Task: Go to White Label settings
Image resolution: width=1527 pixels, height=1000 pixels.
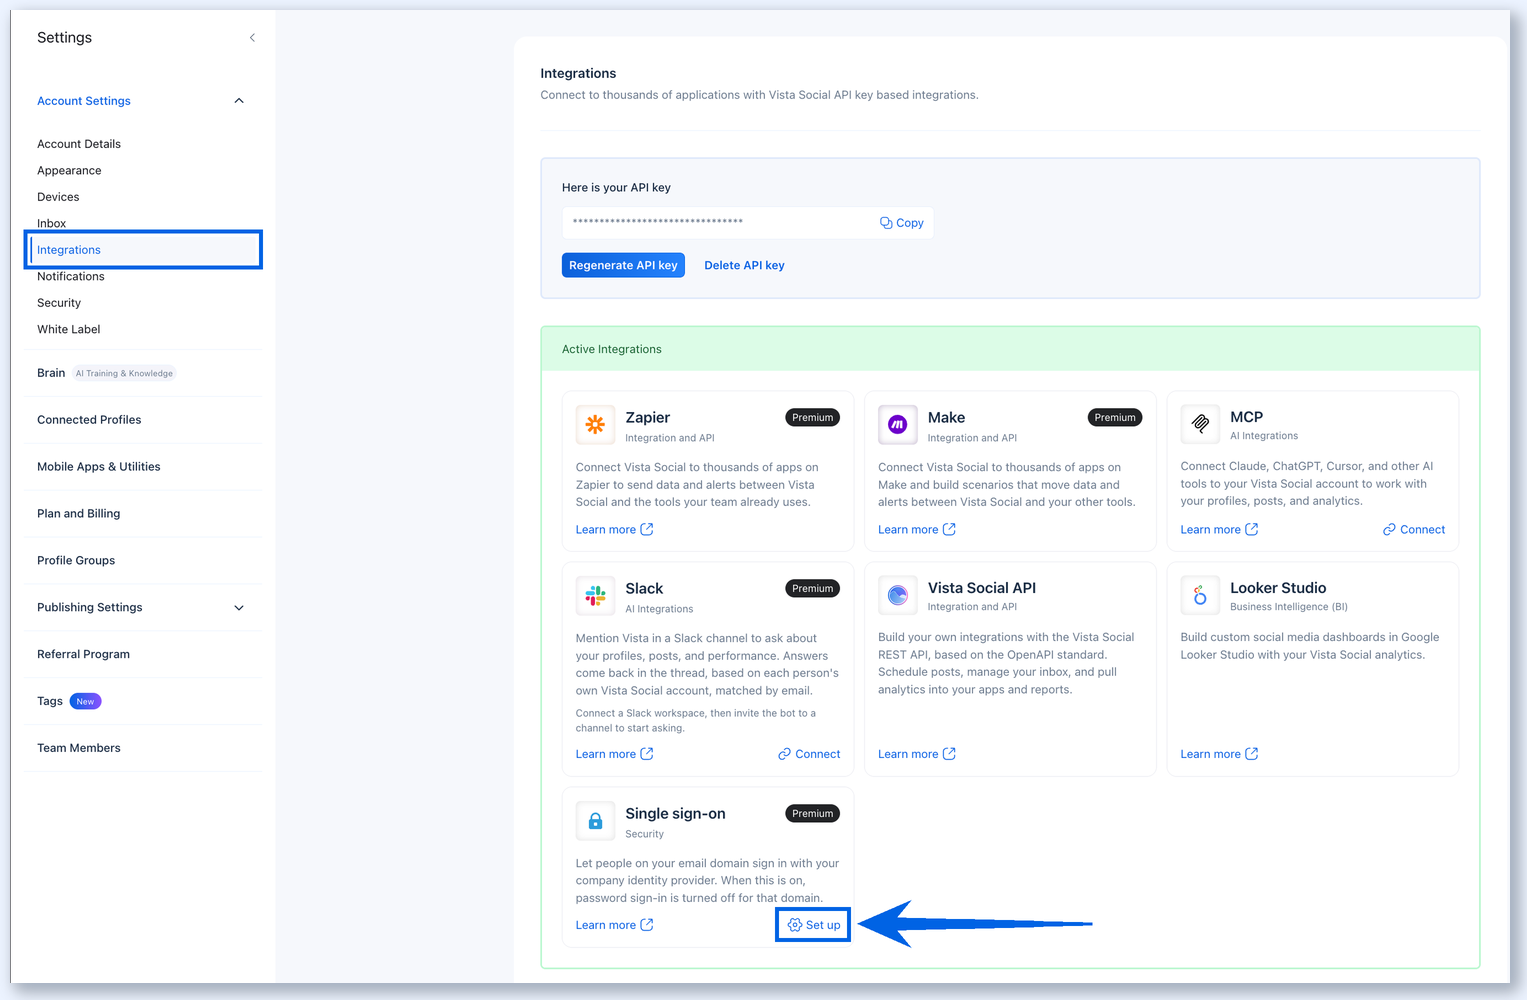Action: point(69,330)
